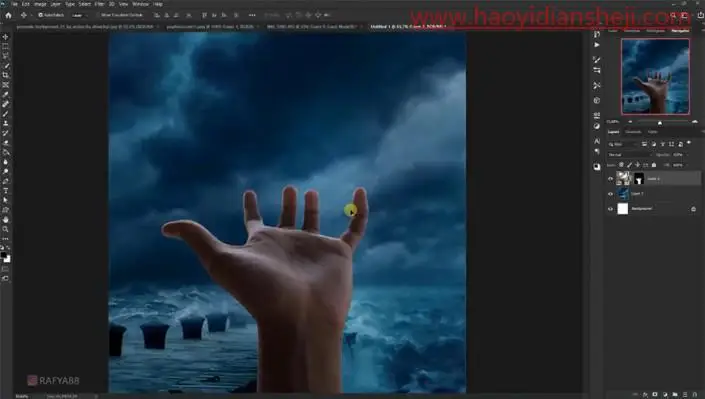Toggle Show Transform Controls checkbox
The image size is (705, 399).
(99, 15)
